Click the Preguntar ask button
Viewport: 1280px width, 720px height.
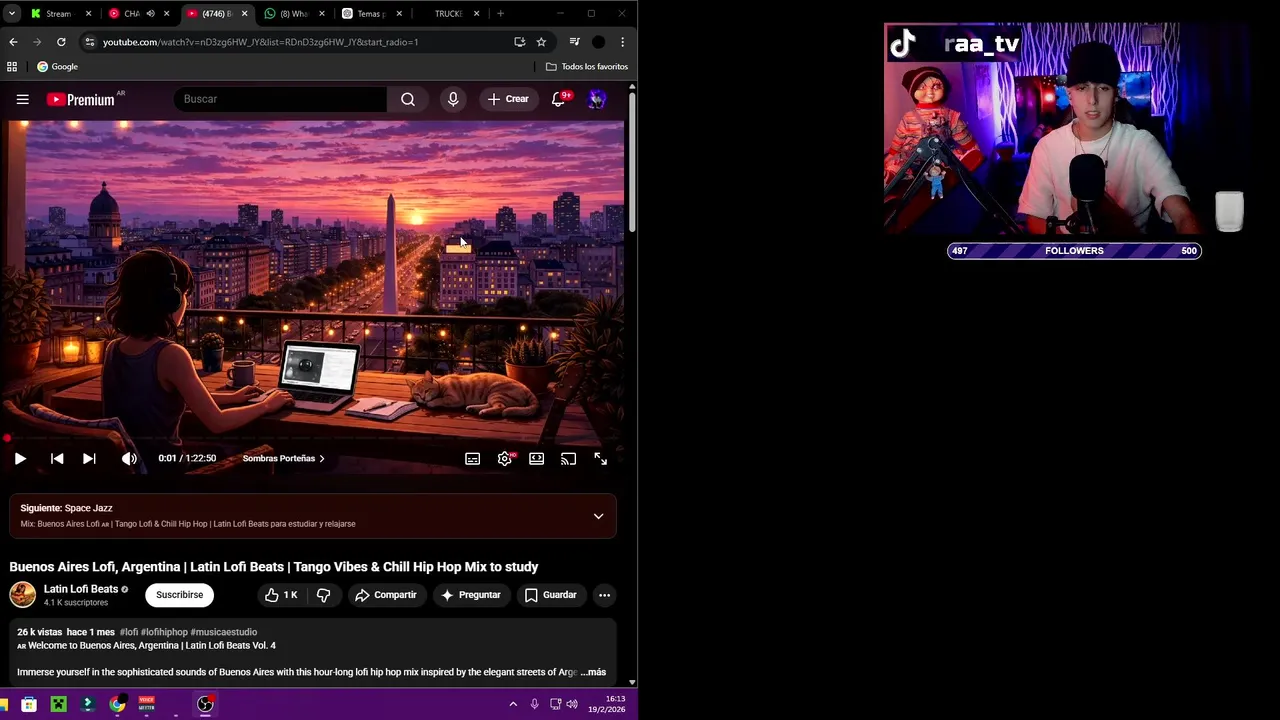(x=470, y=595)
